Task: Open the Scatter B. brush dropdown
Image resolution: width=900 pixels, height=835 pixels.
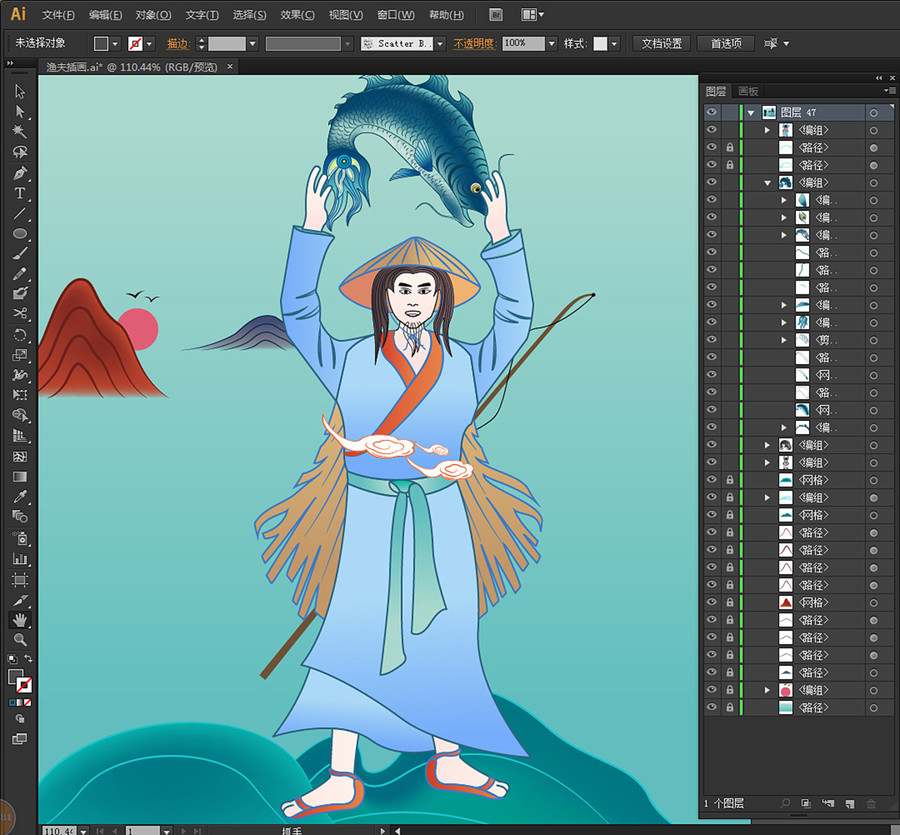Action: point(440,44)
